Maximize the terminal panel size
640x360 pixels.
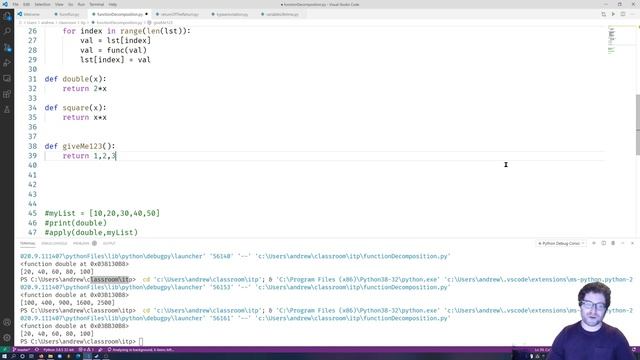623,243
